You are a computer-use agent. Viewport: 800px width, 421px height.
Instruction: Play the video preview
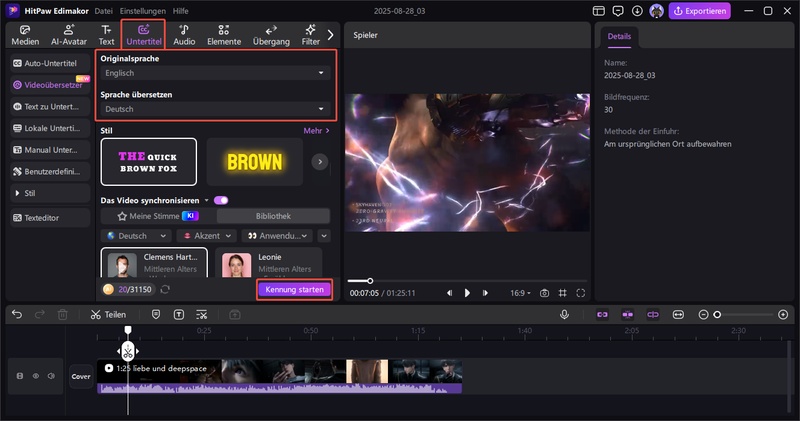click(467, 293)
